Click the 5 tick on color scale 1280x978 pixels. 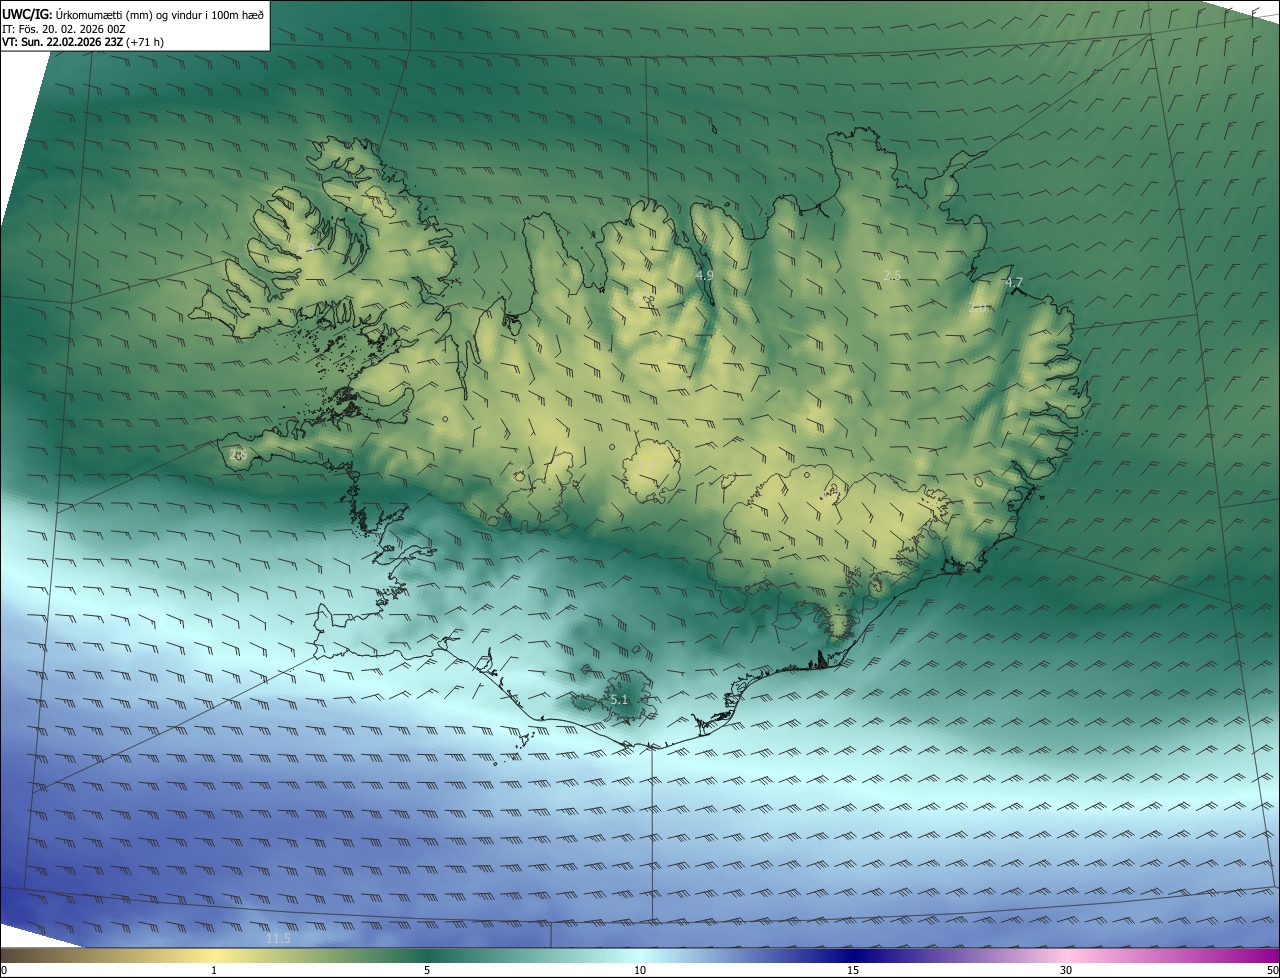click(x=427, y=970)
